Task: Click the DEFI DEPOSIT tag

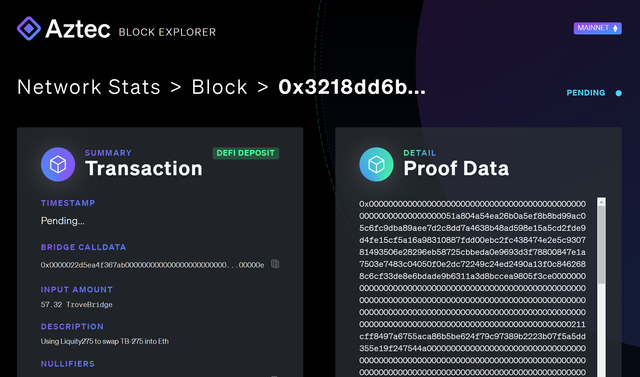Action: (246, 153)
